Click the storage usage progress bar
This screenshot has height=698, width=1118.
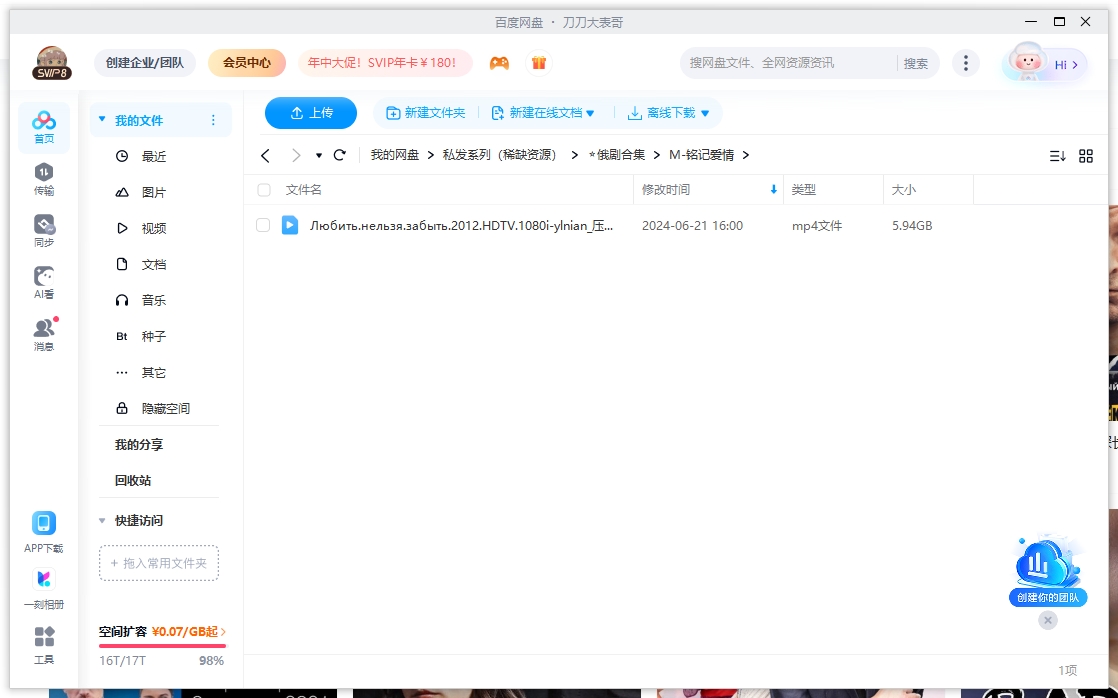click(162, 644)
